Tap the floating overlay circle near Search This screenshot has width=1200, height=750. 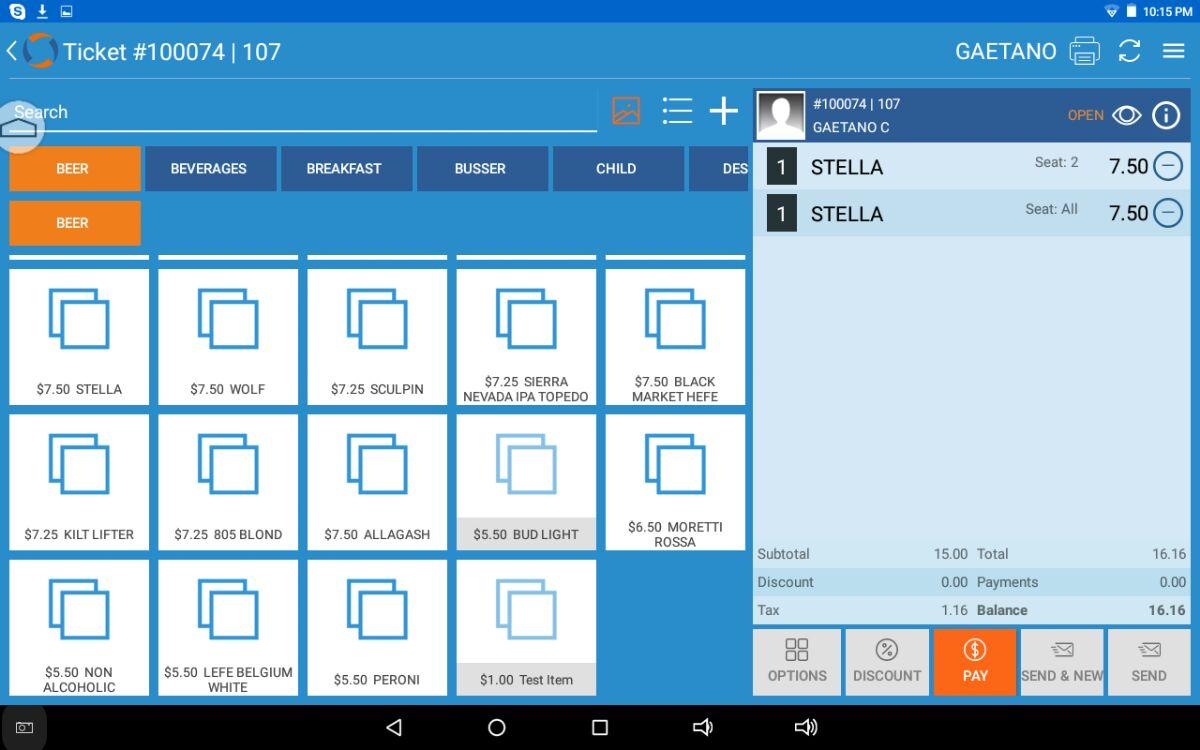pyautogui.click(x=20, y=127)
